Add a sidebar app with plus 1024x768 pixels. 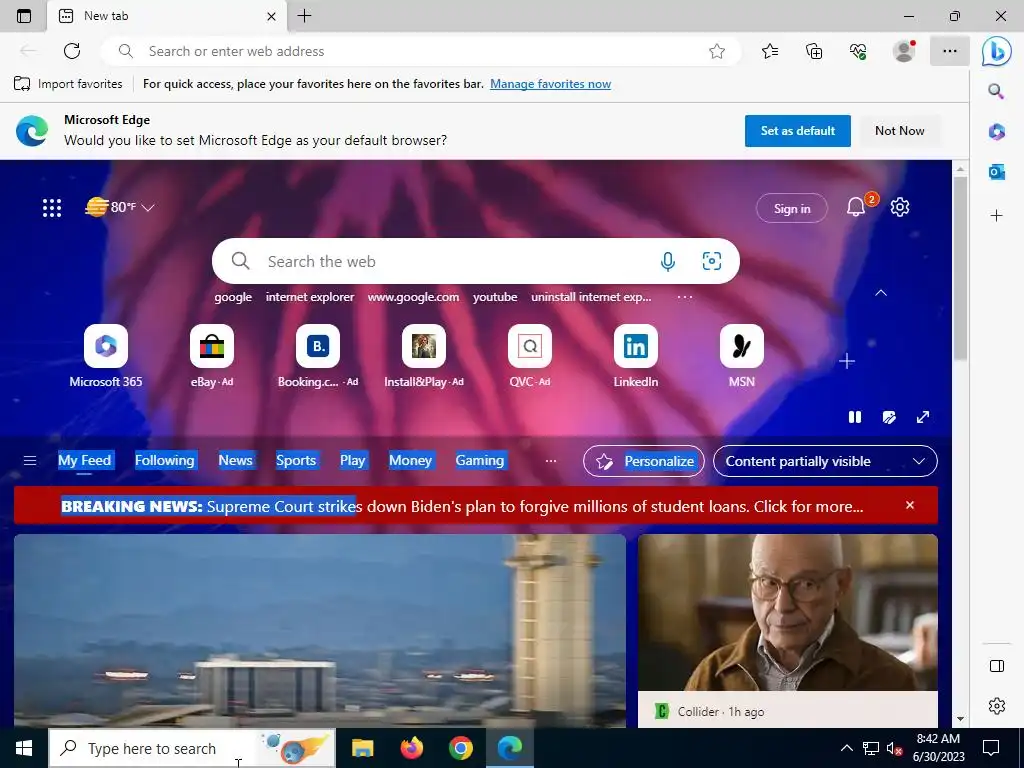pos(997,216)
